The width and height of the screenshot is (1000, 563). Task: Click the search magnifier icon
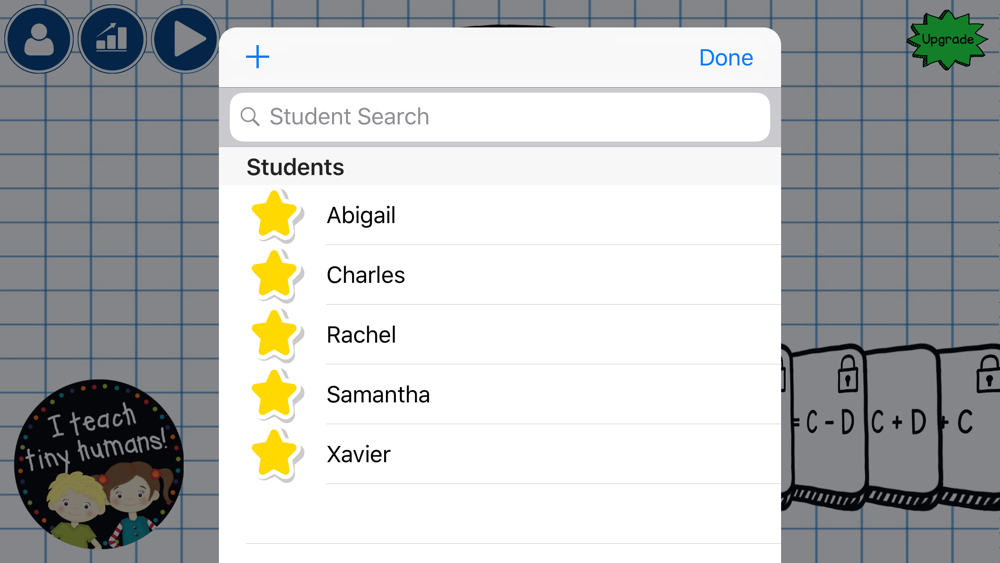(x=250, y=117)
